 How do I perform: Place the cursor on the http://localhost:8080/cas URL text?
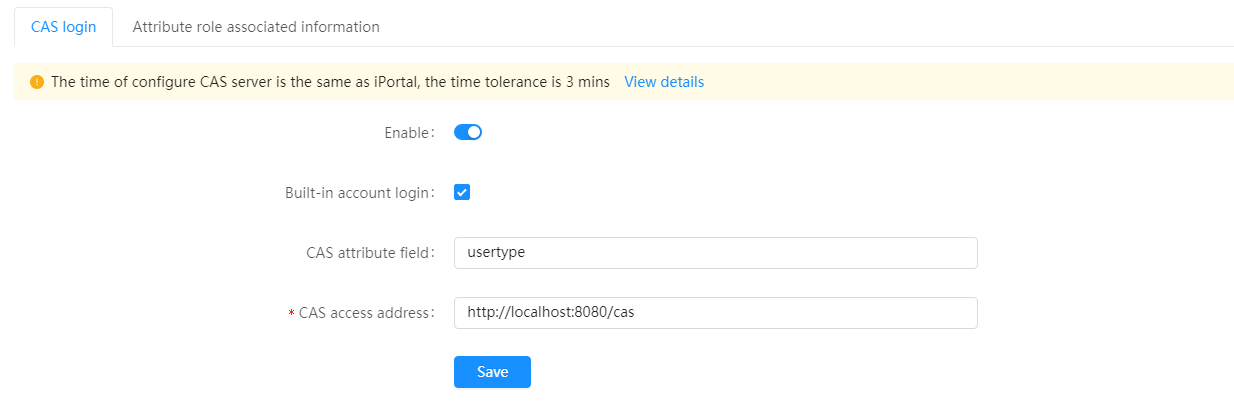coord(551,313)
